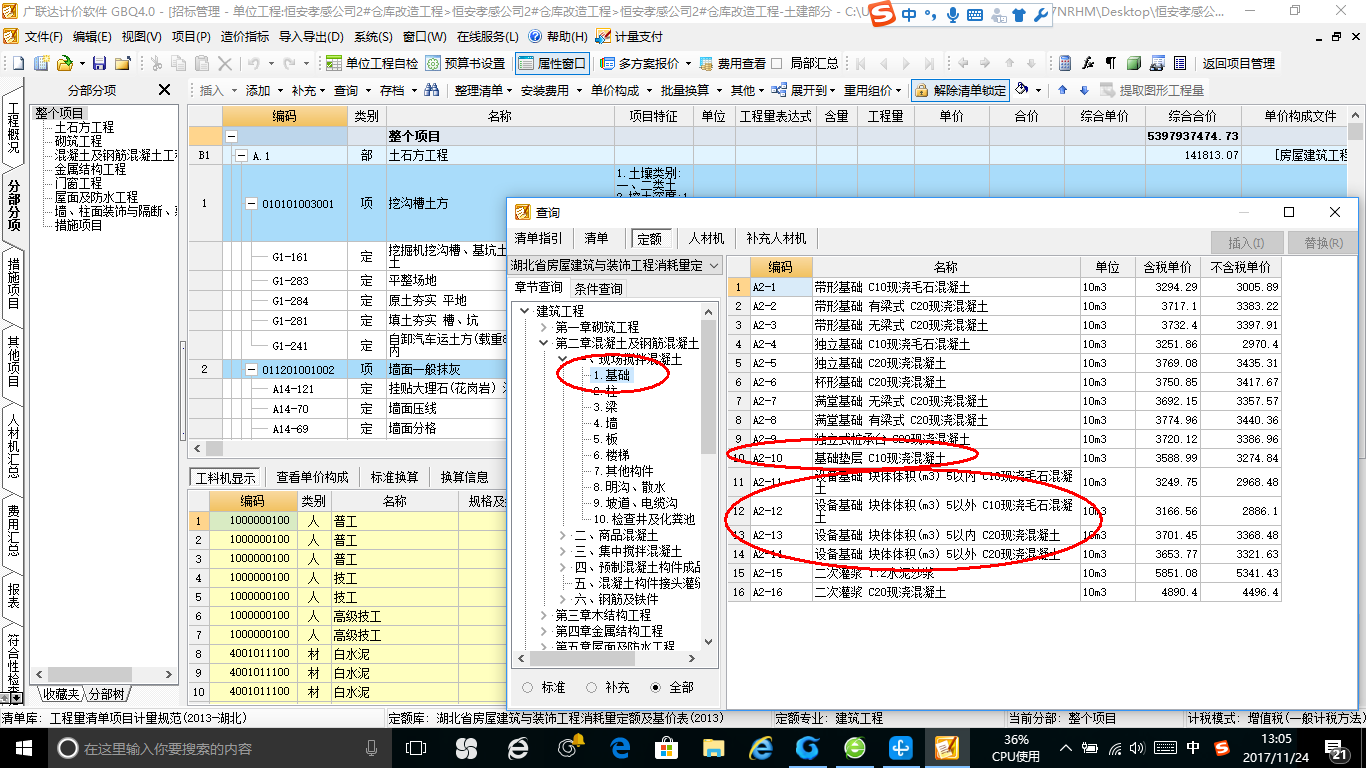This screenshot has width=1366, height=768.
Task: Collapse the 建筑工程 root tree node
Action: coord(524,311)
